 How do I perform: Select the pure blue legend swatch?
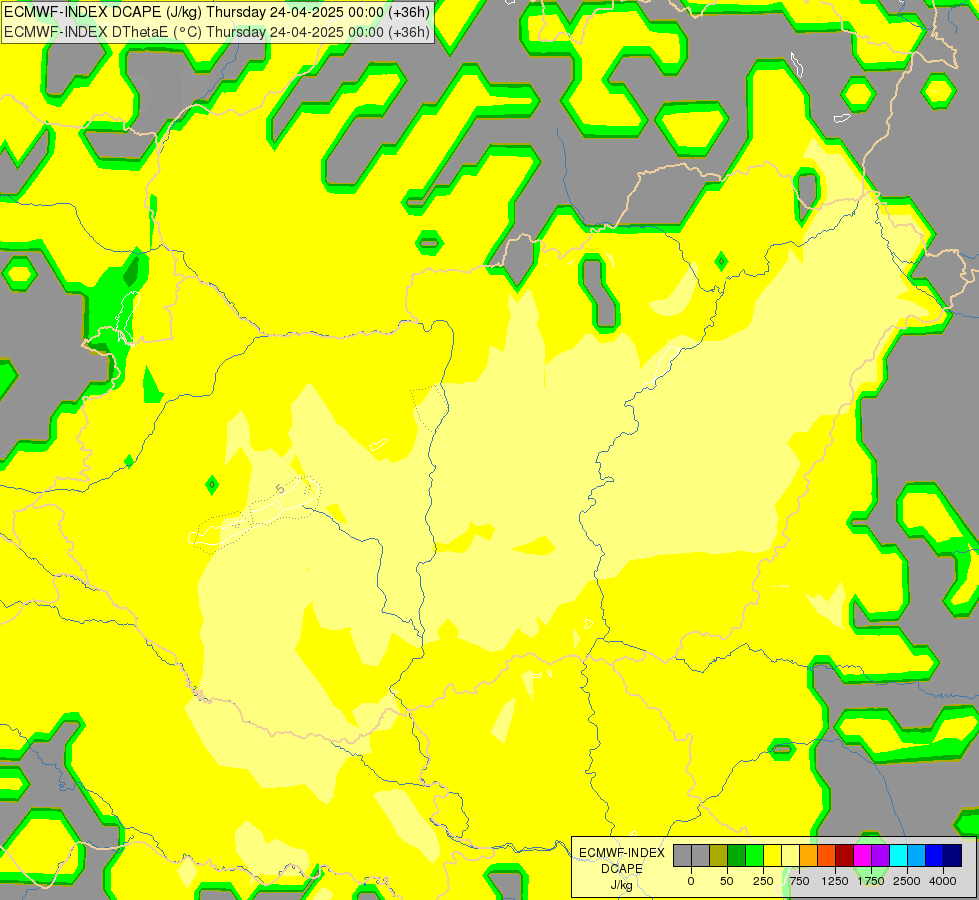(x=934, y=855)
